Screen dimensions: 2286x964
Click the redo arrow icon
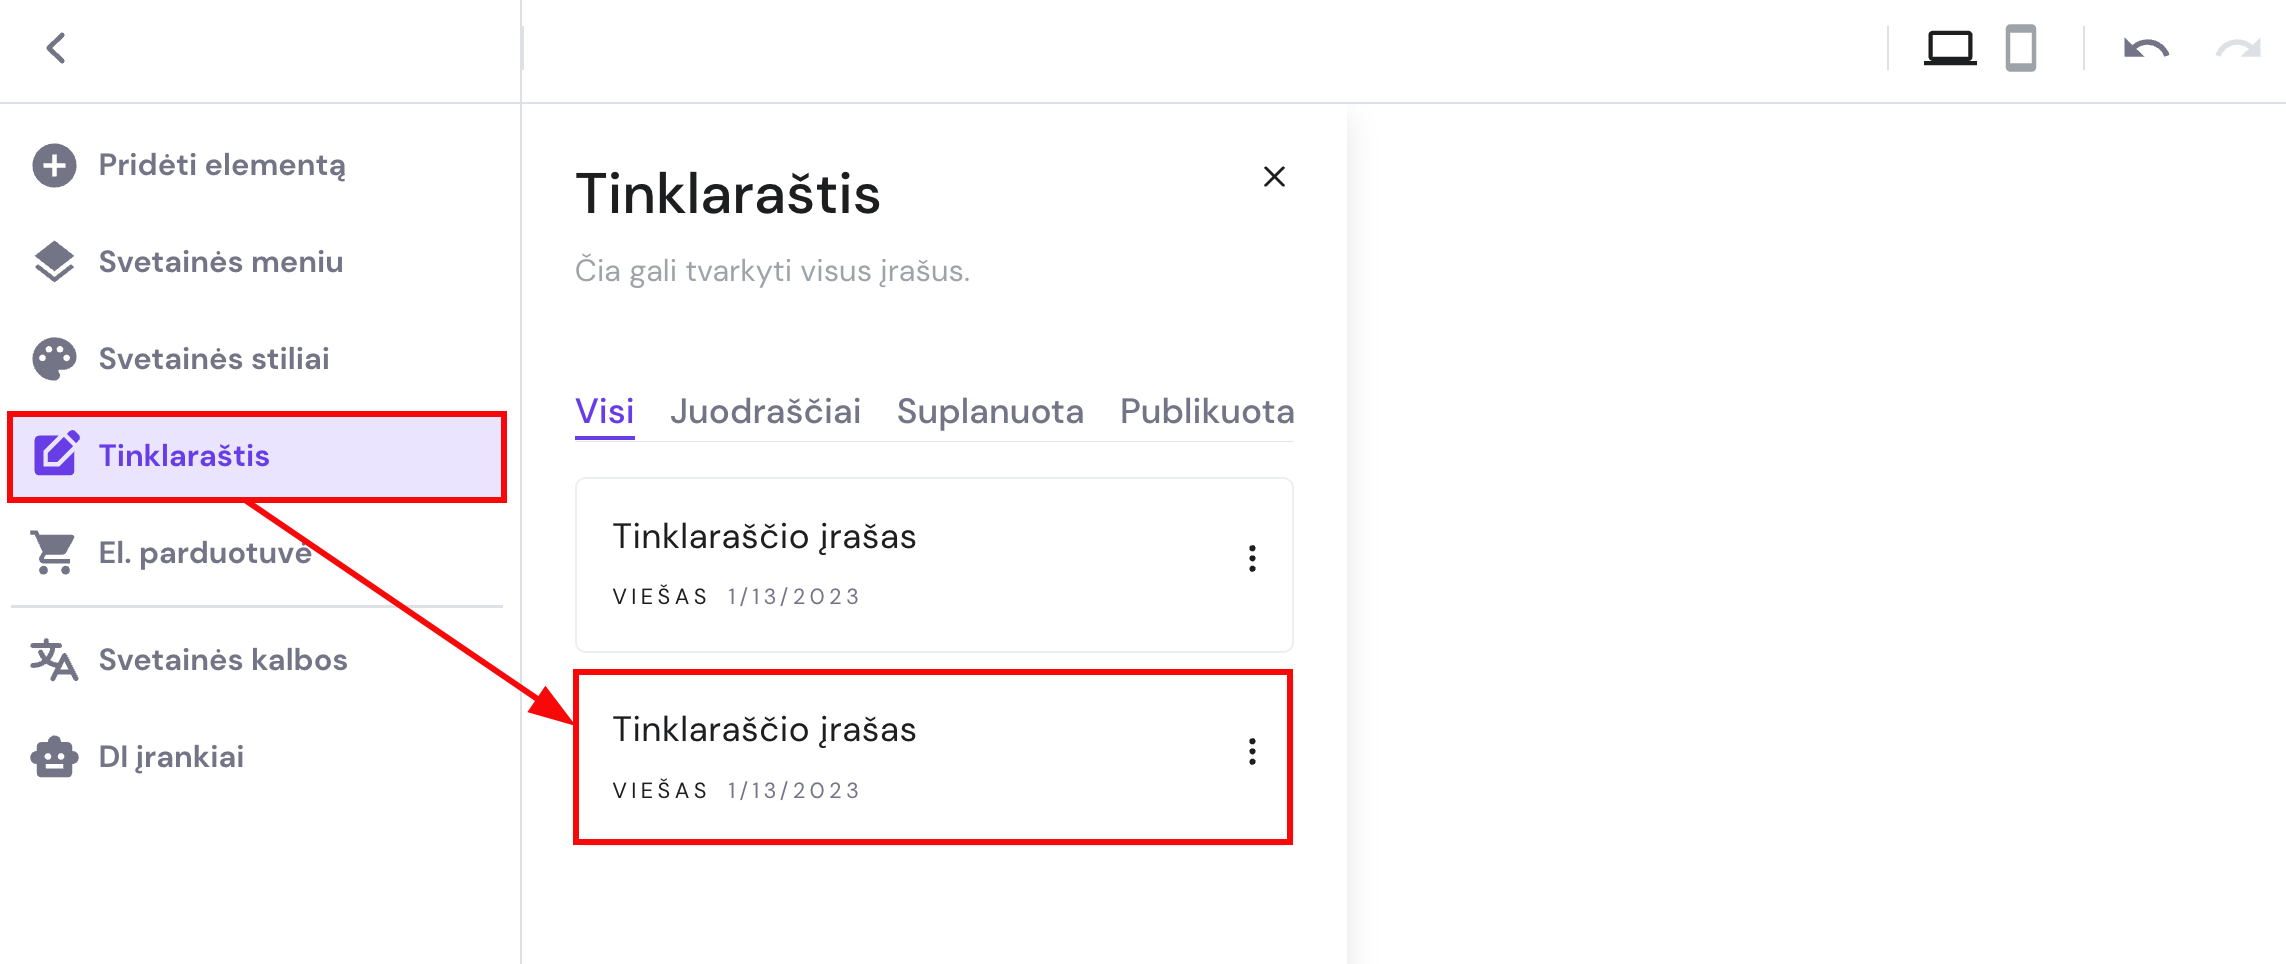2237,48
